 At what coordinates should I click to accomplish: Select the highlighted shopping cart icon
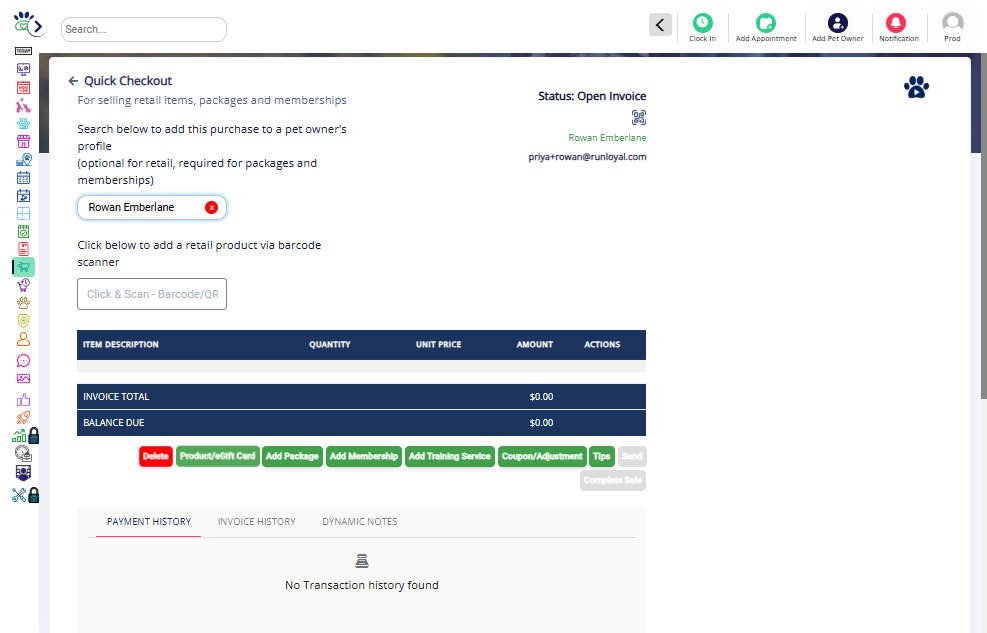[23, 267]
